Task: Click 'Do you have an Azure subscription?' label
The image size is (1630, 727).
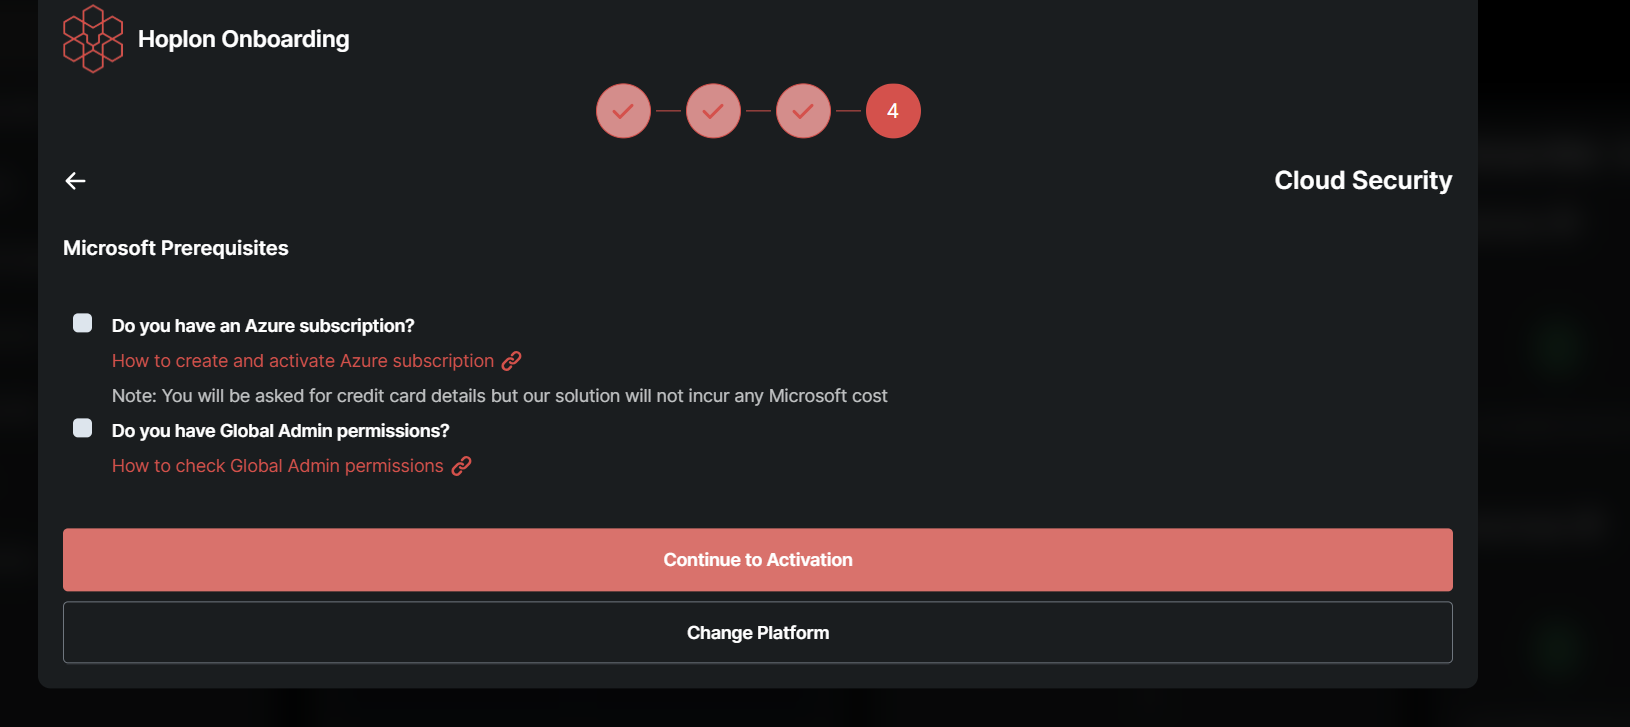Action: (263, 326)
